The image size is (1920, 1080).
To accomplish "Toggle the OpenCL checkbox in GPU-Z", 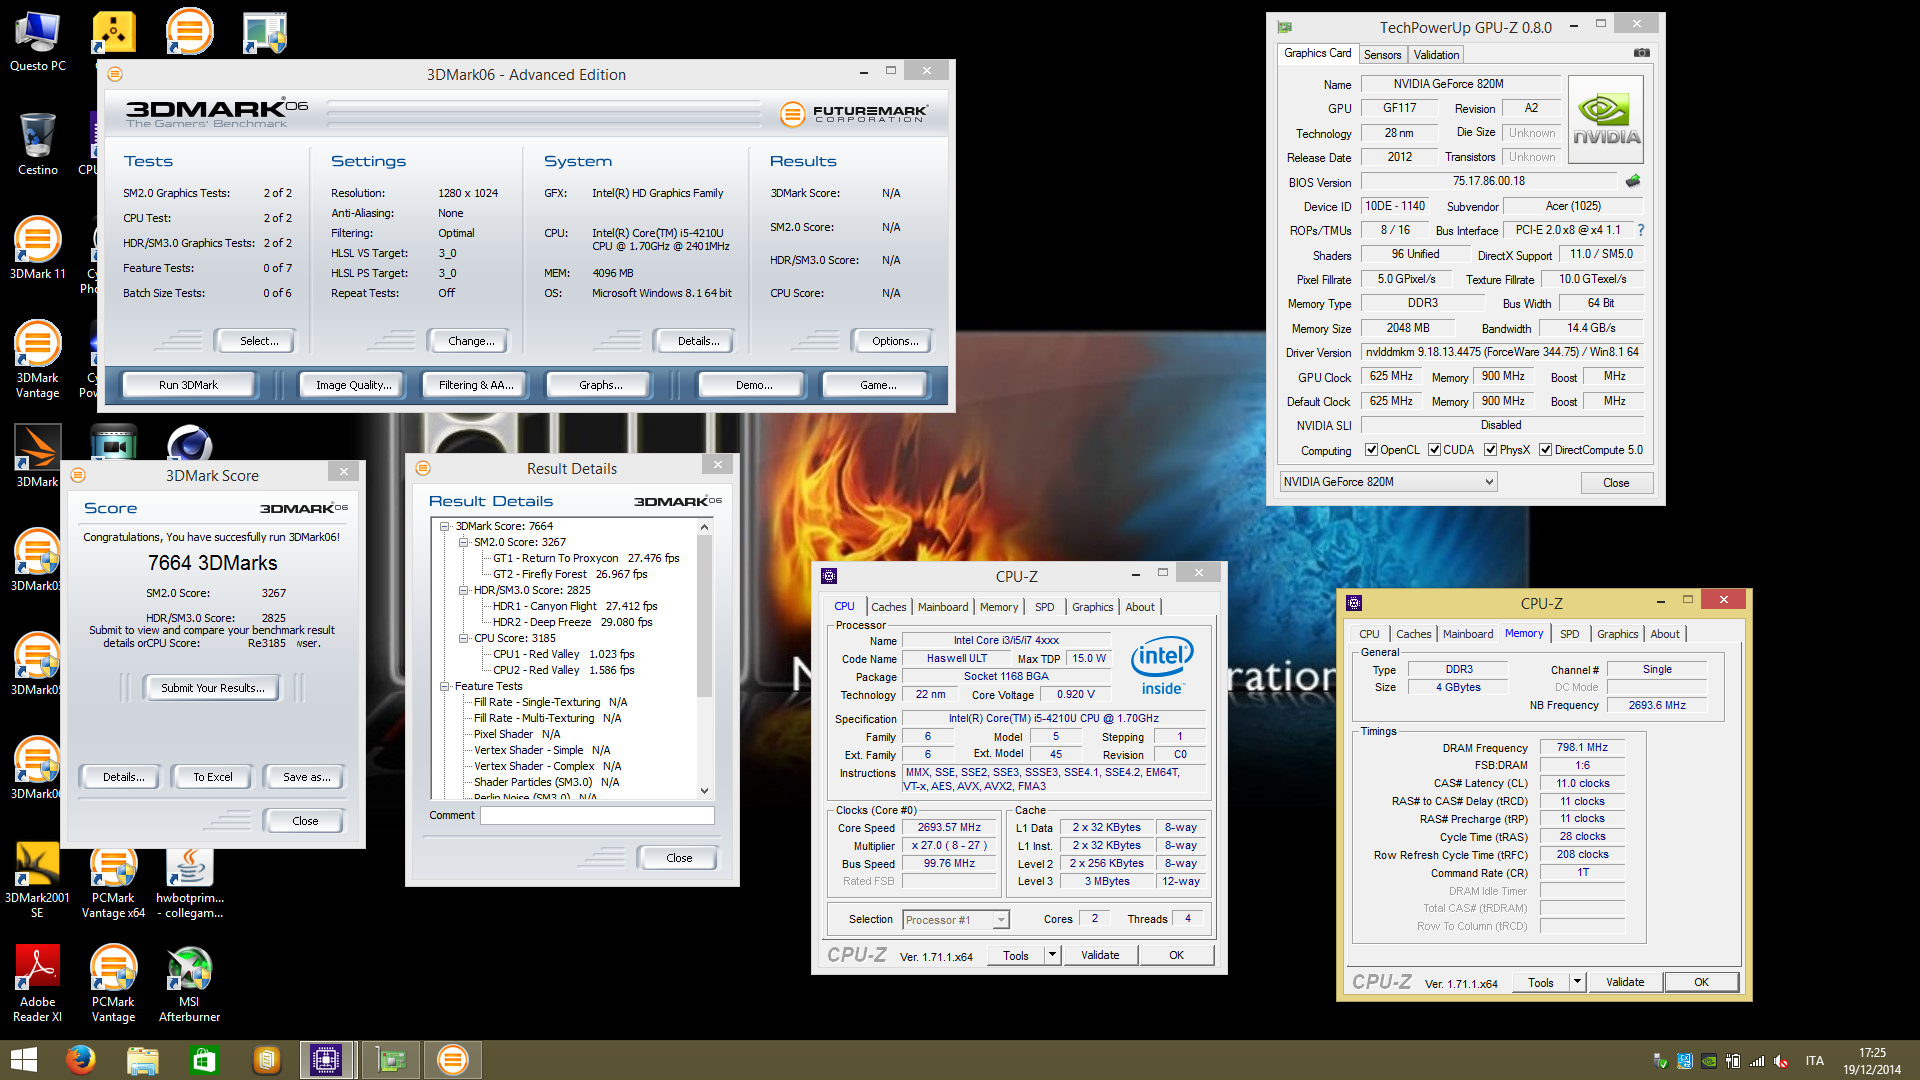I will [1371, 450].
